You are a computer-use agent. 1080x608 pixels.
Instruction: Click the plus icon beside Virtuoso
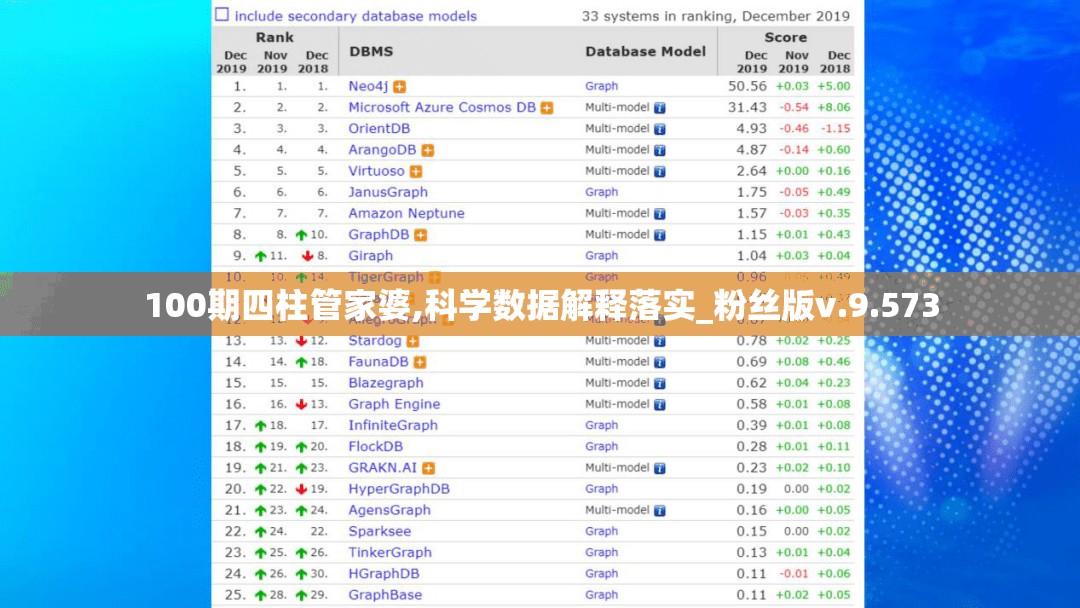pos(416,171)
